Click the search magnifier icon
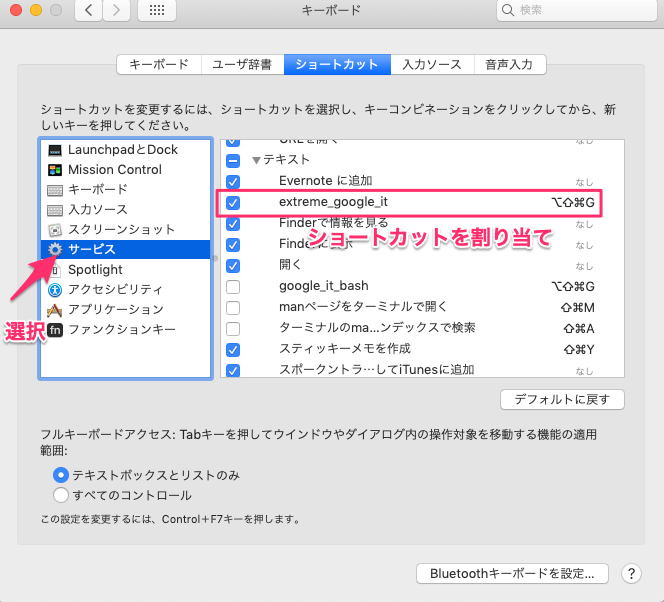664x602 pixels. 507,10
